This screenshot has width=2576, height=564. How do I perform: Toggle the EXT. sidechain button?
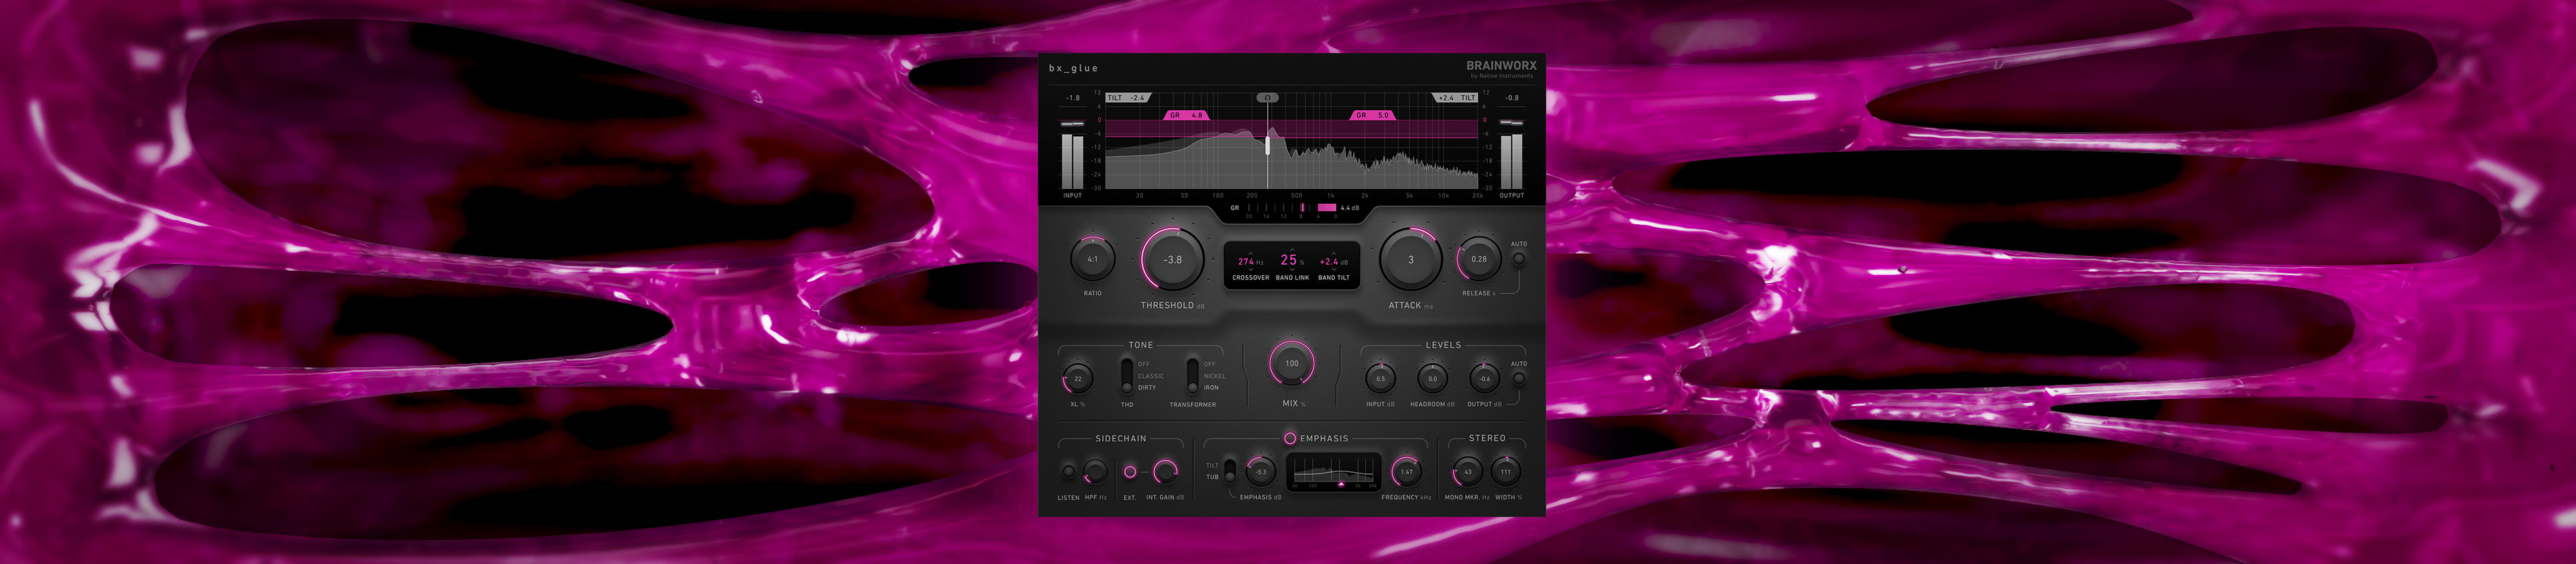coord(1130,471)
